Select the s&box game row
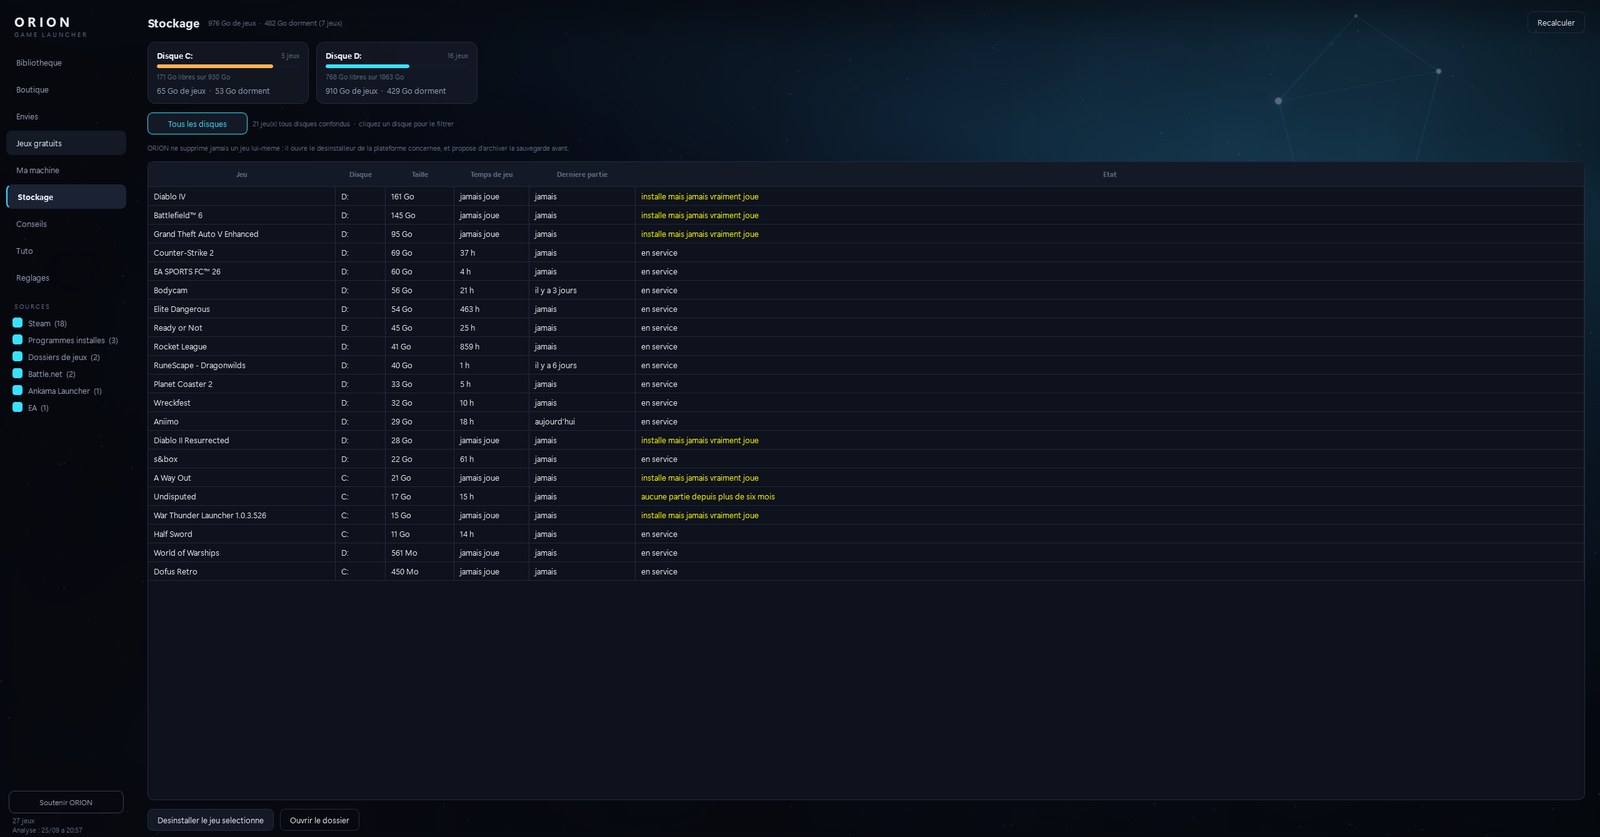 (866, 459)
